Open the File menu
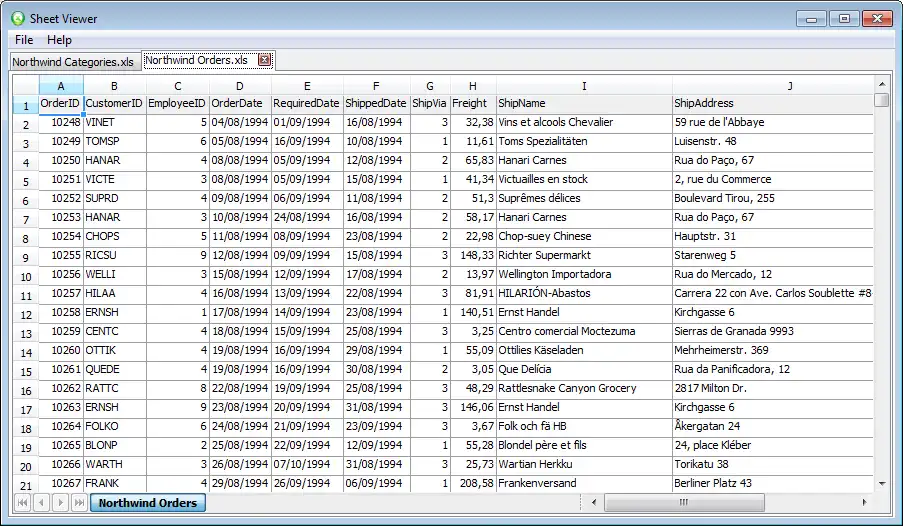Screen dimensions: 903x526 click(x=24, y=40)
